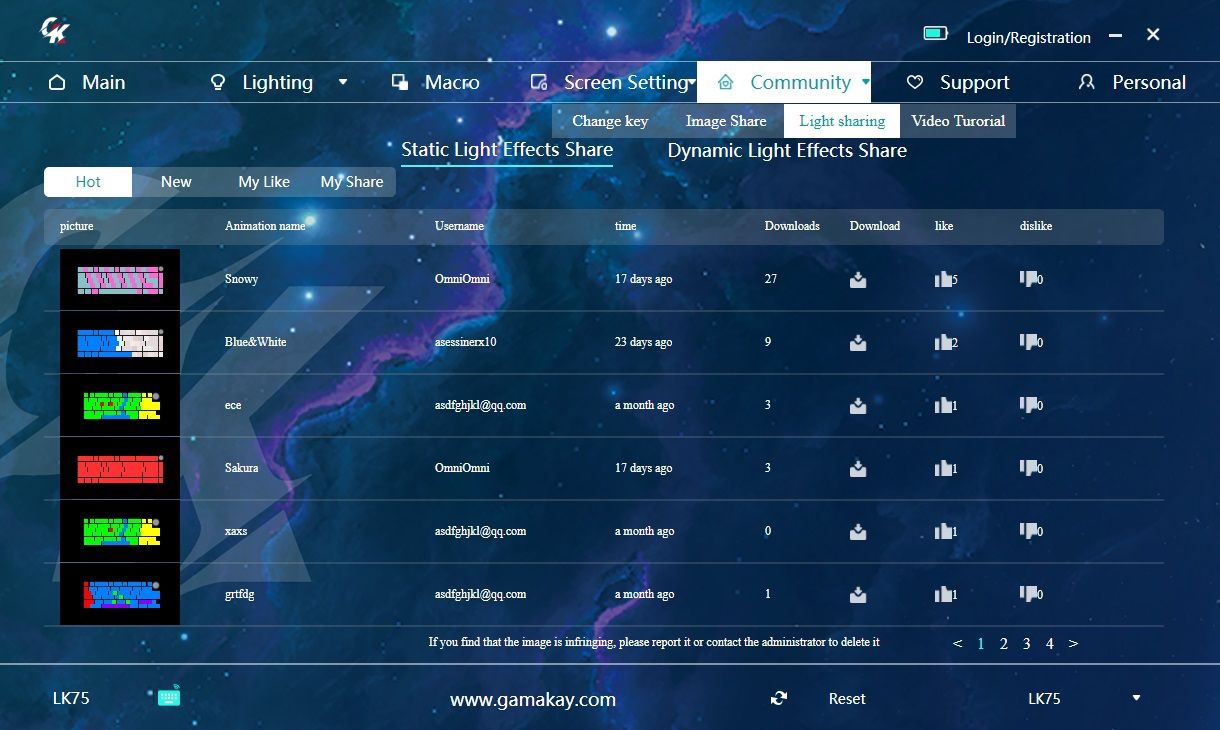
Task: Click the refresh icon next to Reset
Action: (779, 698)
